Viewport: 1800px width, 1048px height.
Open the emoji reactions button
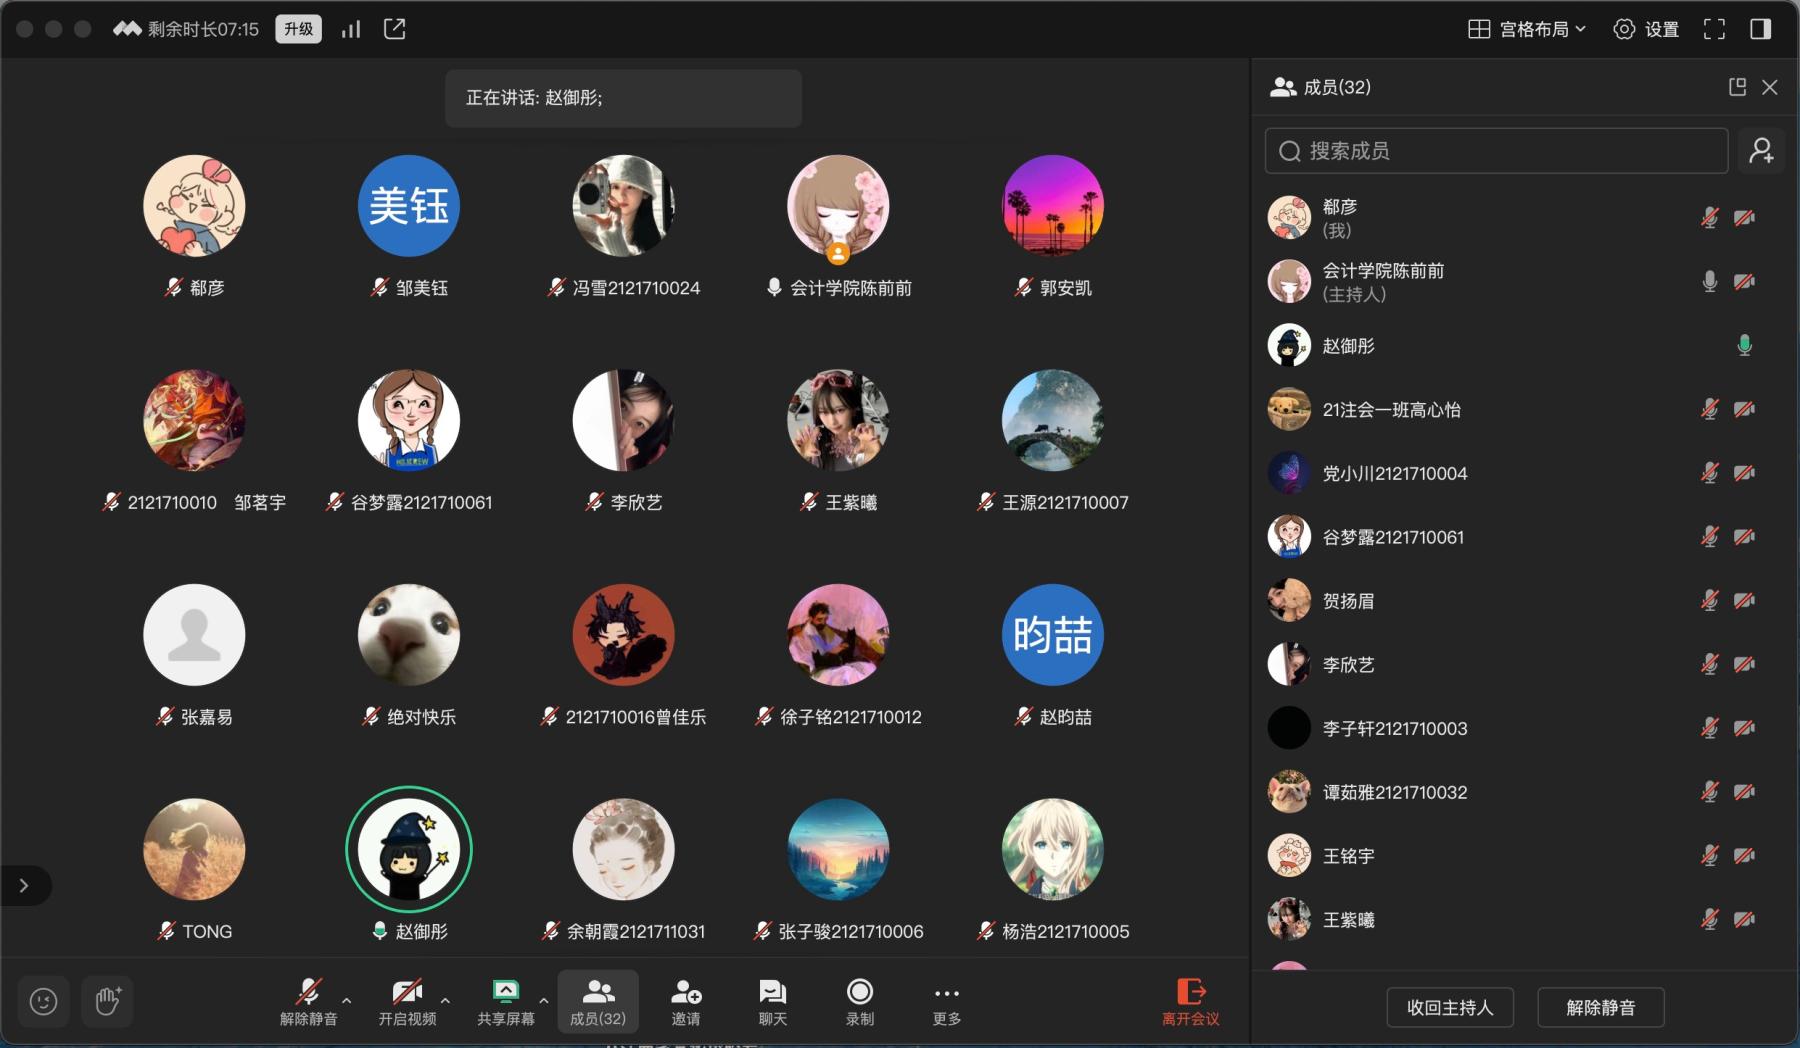pyautogui.click(x=43, y=1001)
